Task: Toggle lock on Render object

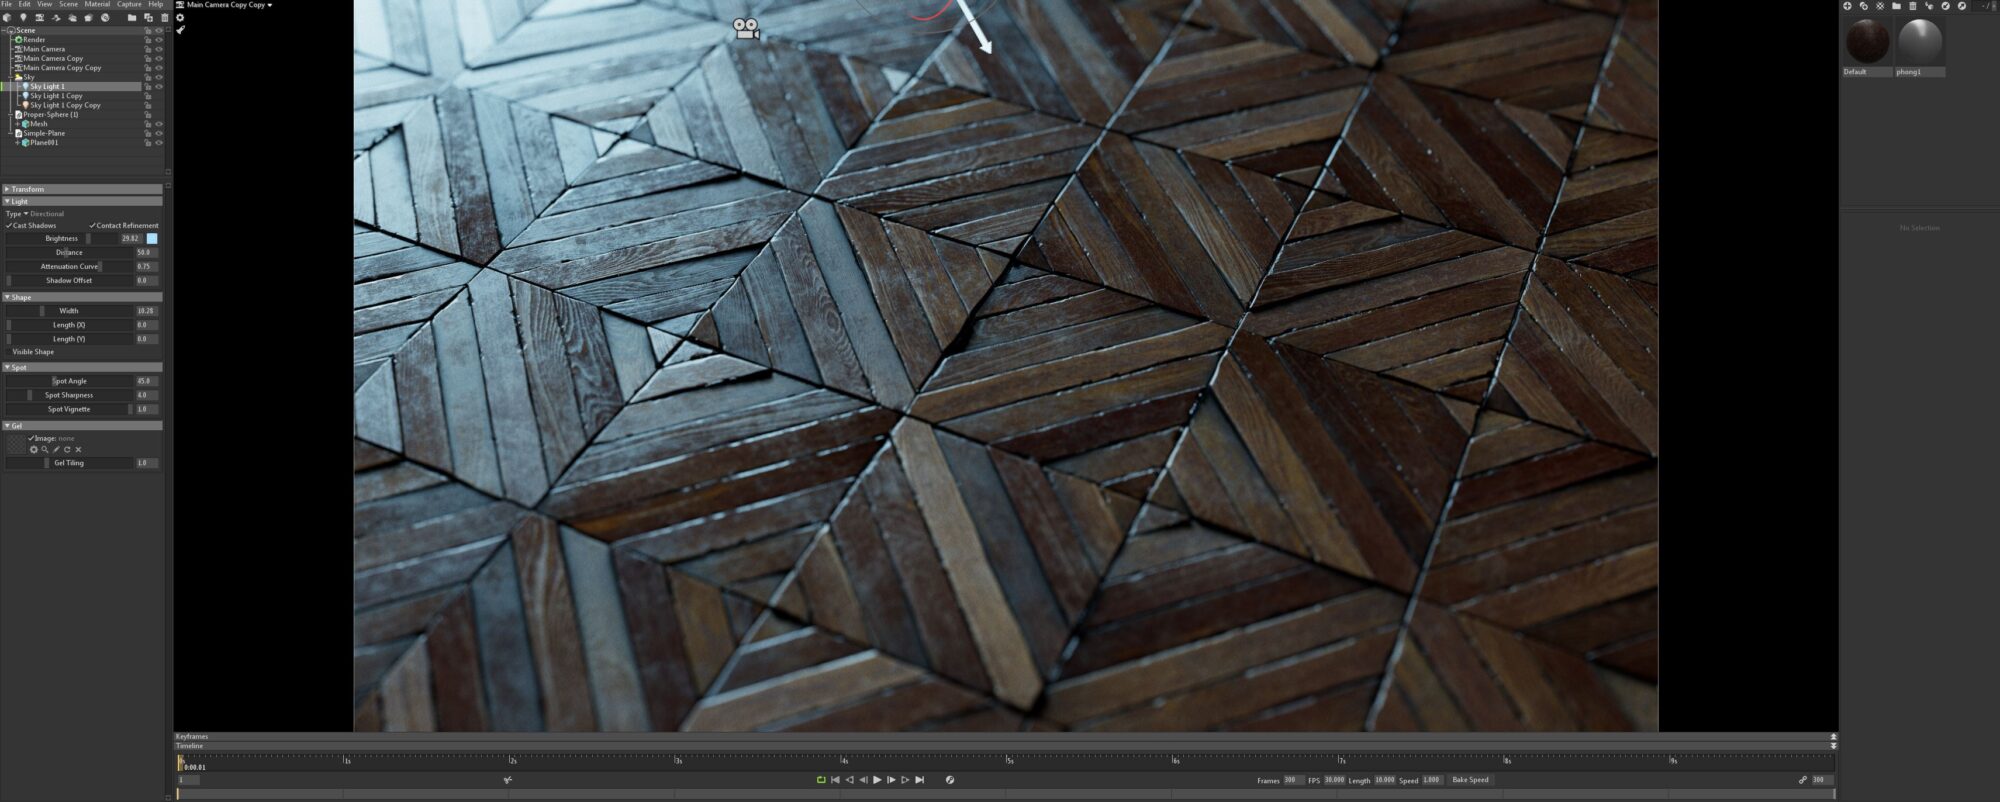Action: coord(148,40)
